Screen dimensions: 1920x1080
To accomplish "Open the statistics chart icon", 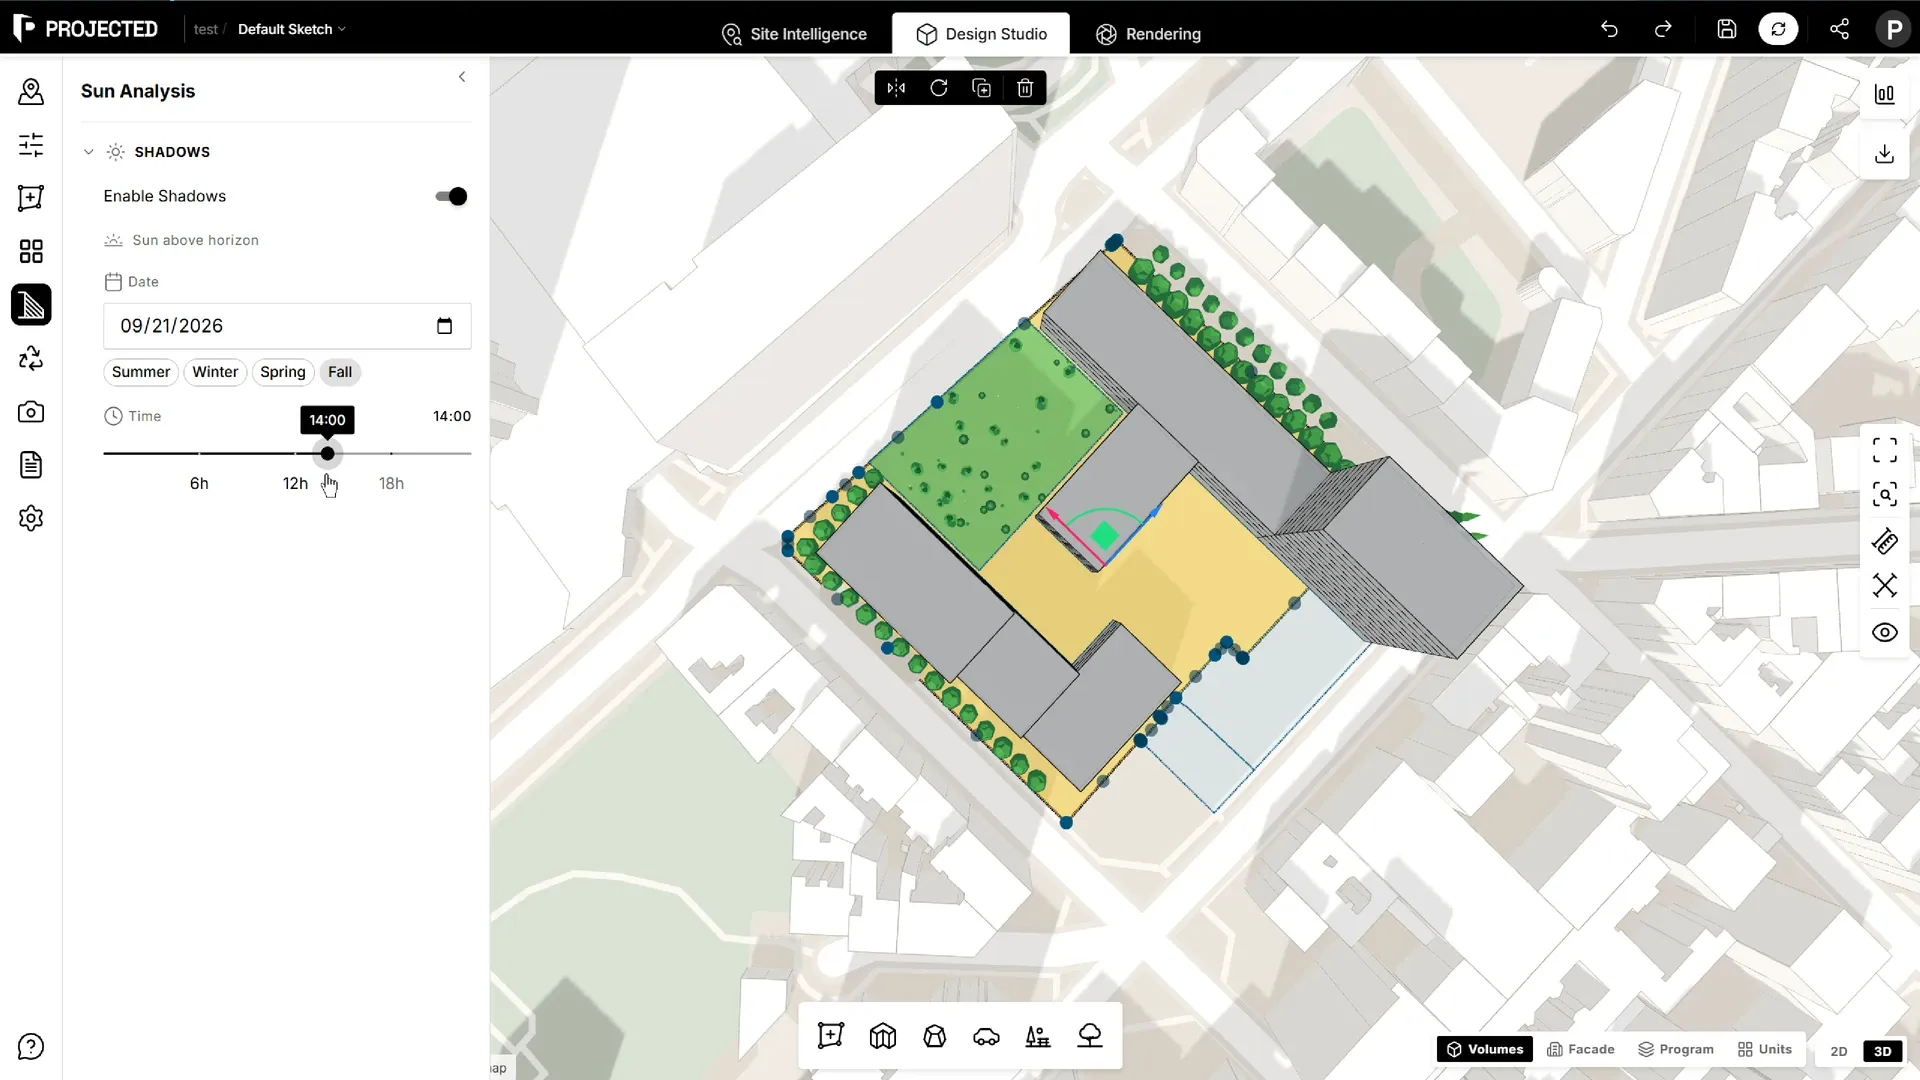I will (1884, 94).
